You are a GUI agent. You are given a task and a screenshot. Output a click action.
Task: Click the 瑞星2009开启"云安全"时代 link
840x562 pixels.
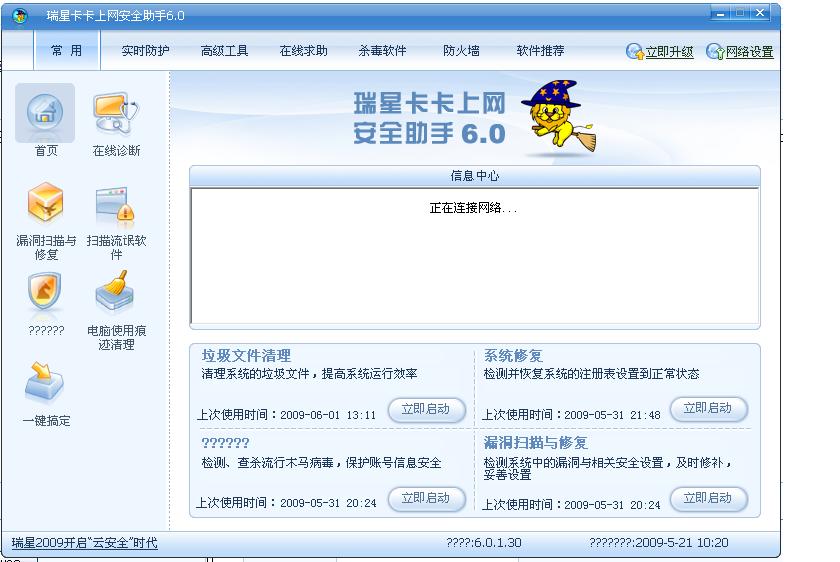click(x=85, y=543)
